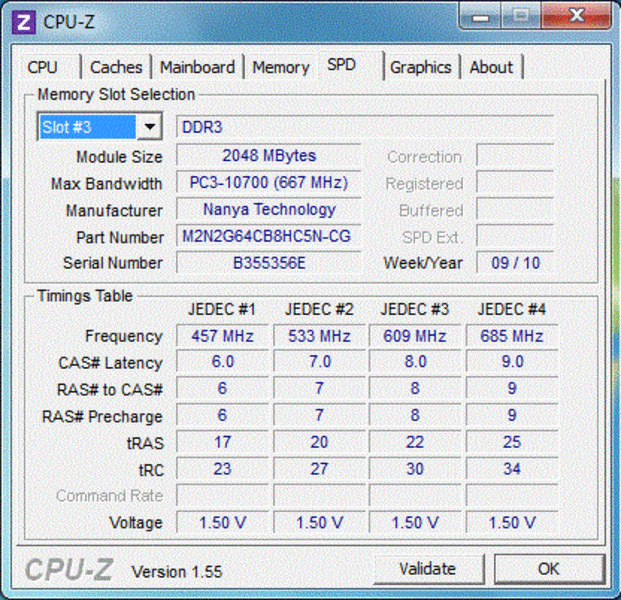Click the Serial Number value B355356E

(x=268, y=263)
